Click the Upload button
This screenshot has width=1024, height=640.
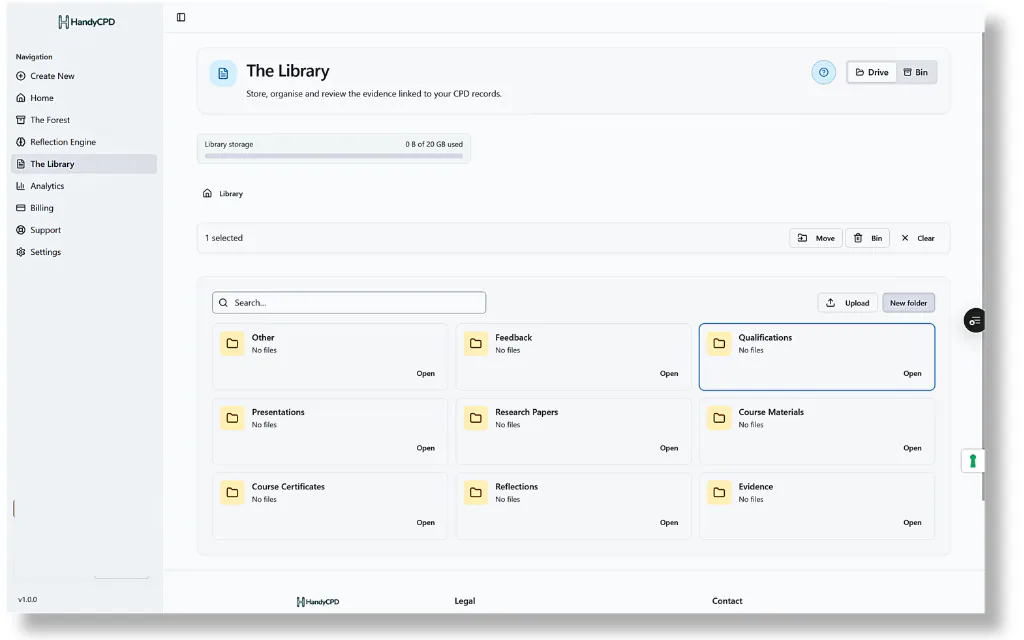tap(847, 303)
